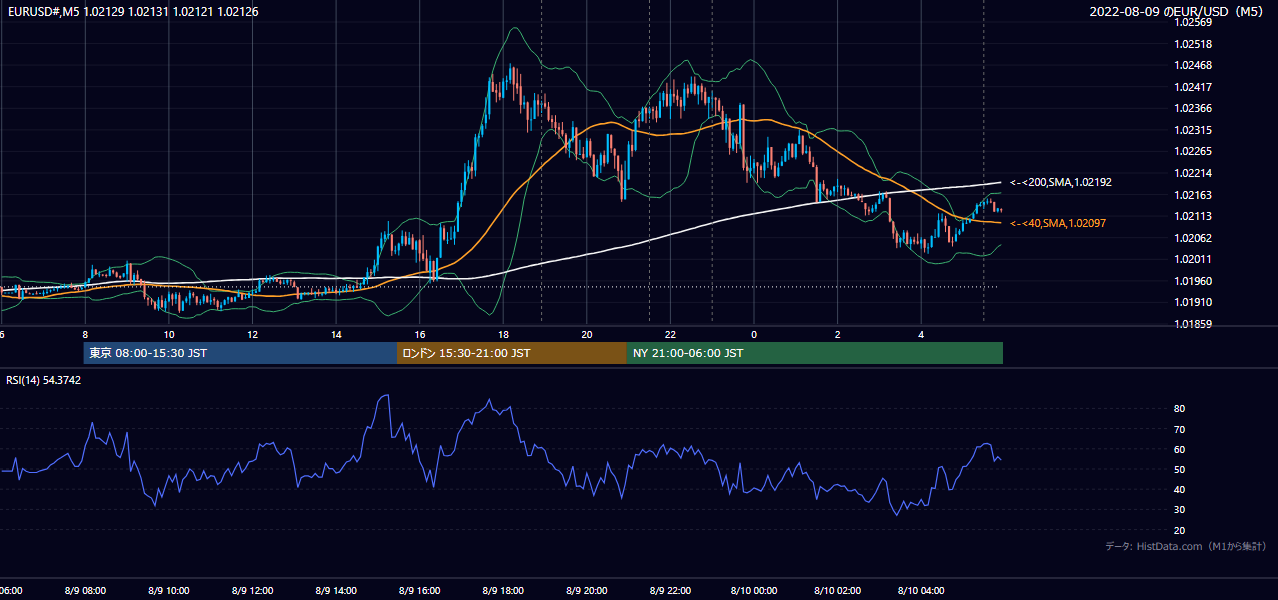Click price axis value 1.02569
This screenshot has height=600, width=1278.
click(x=1194, y=23)
